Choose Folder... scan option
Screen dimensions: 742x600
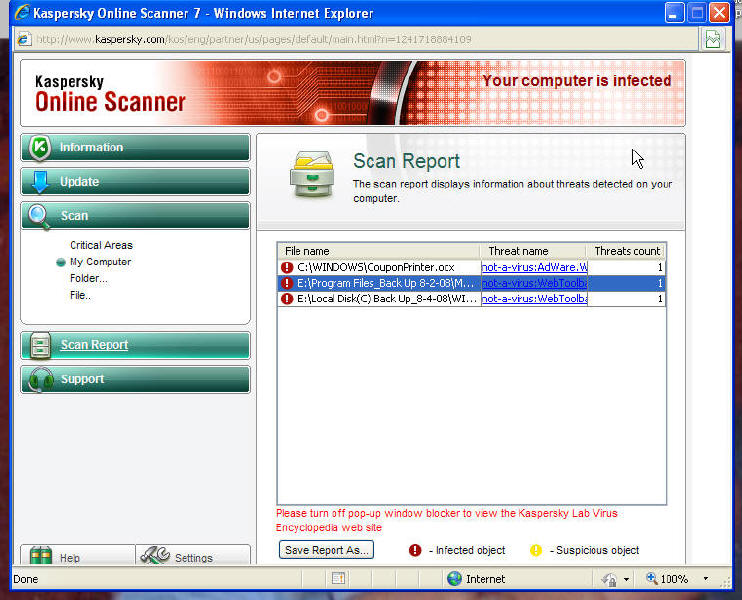88,278
